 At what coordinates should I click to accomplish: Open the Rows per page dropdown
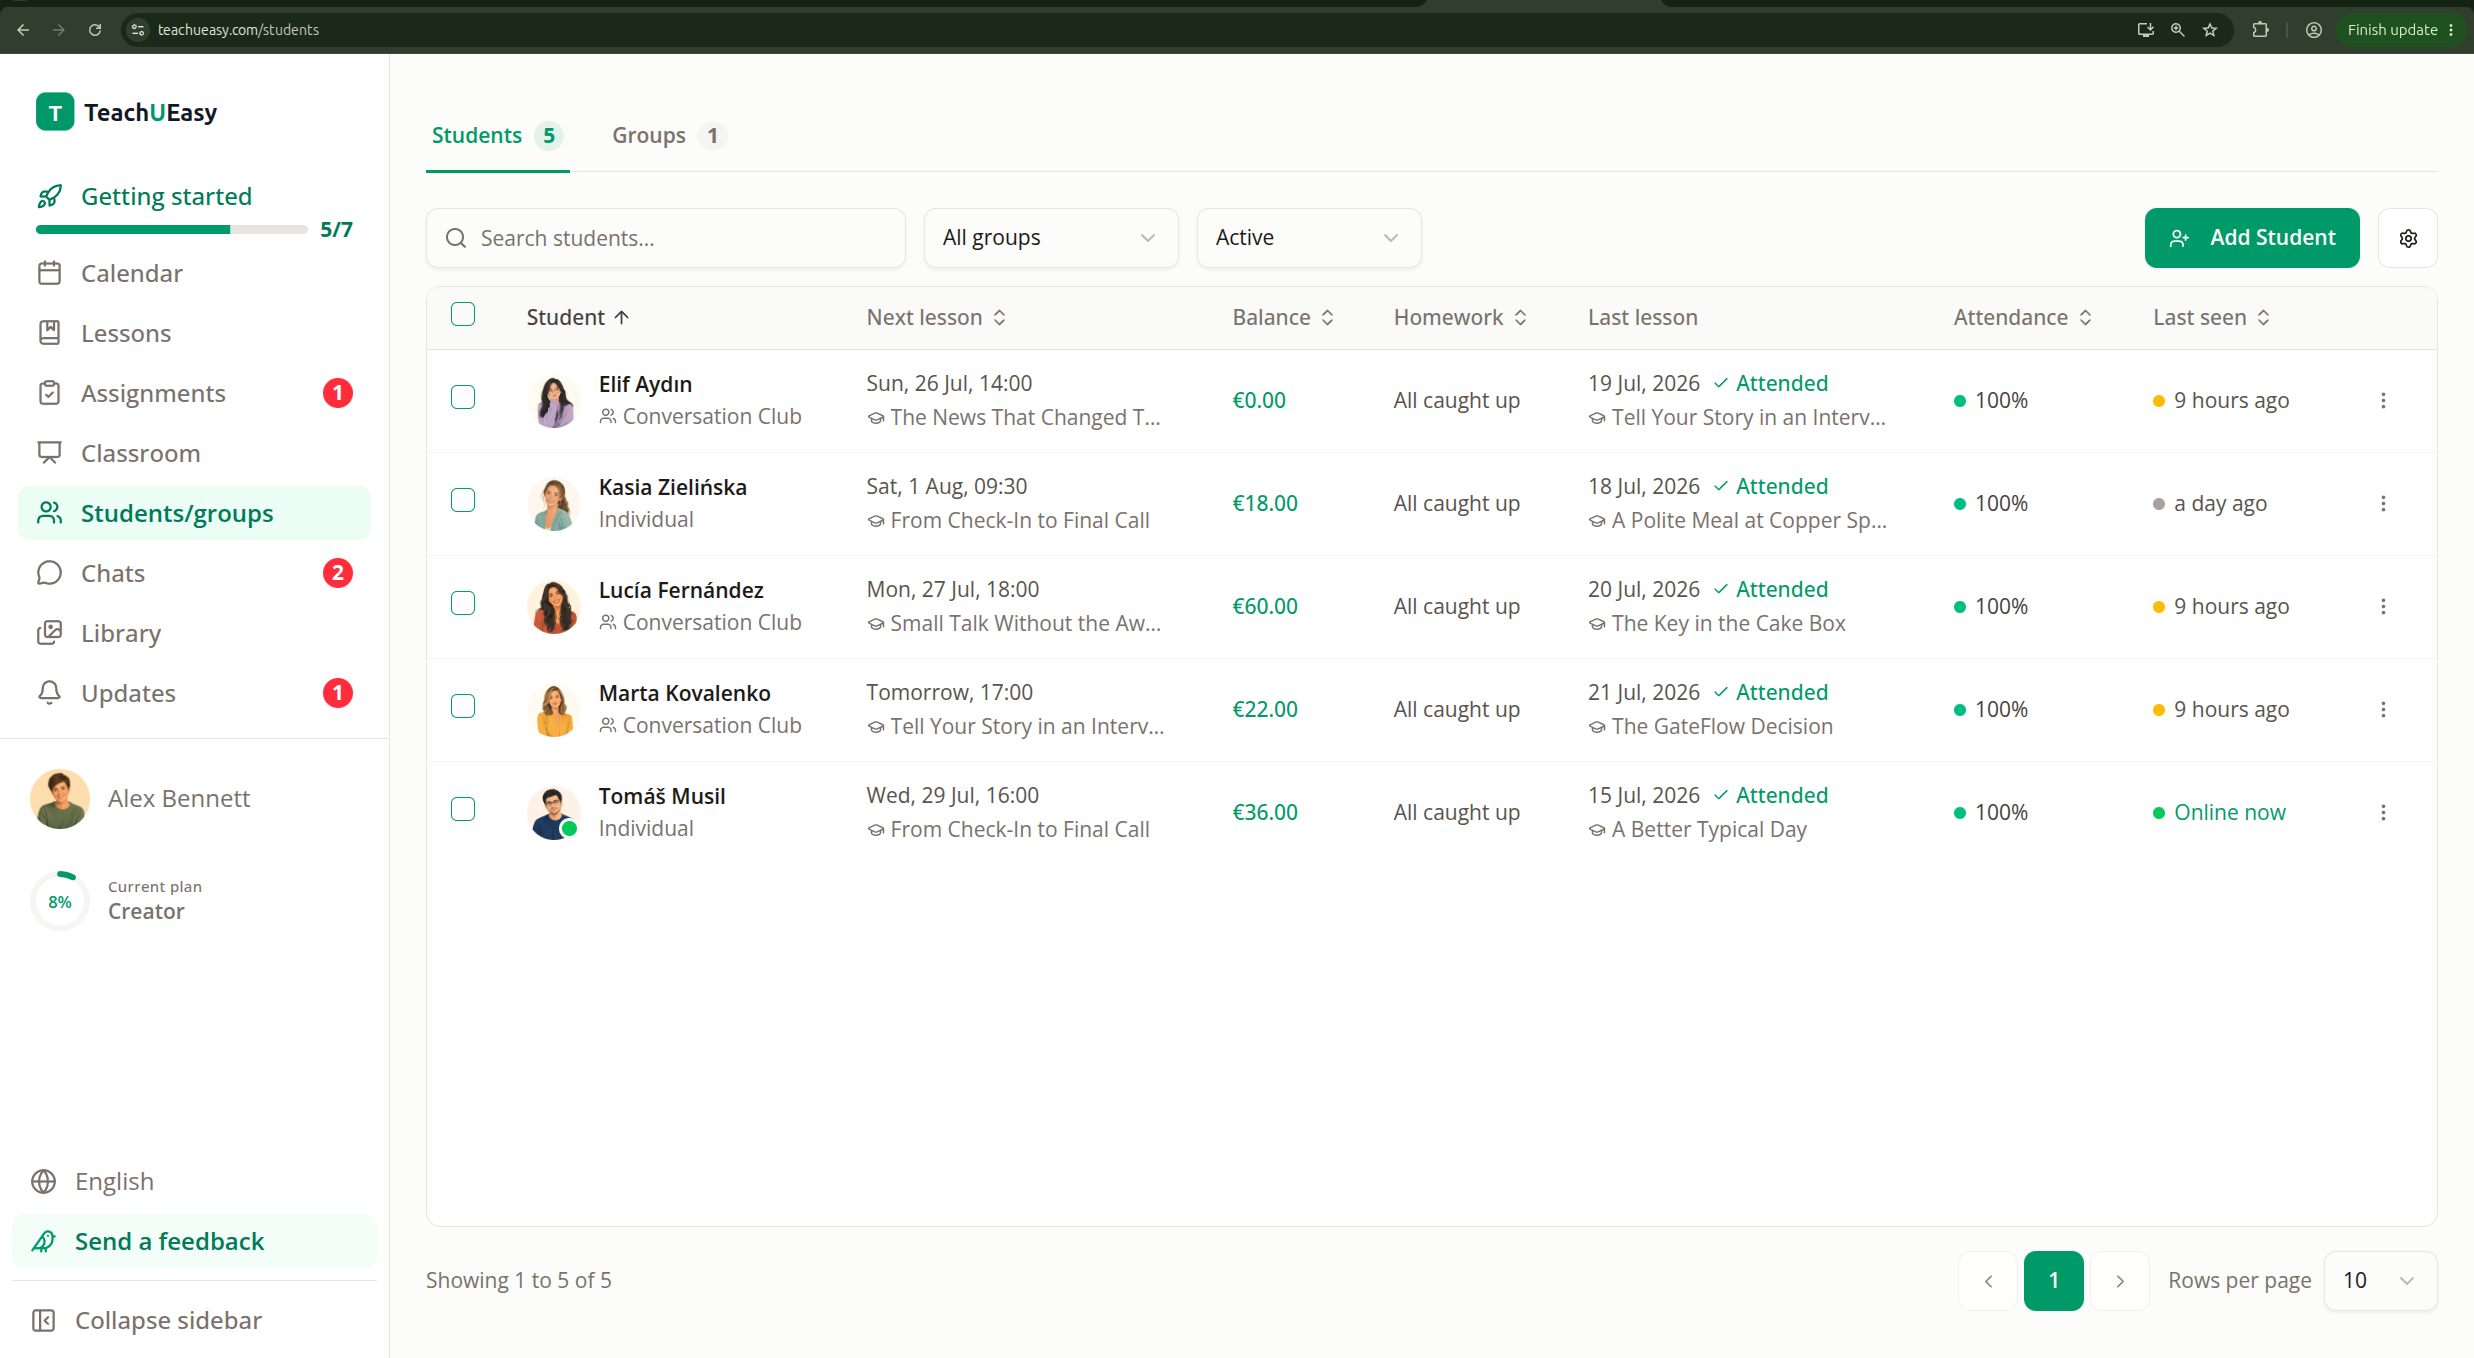pos(2381,1280)
